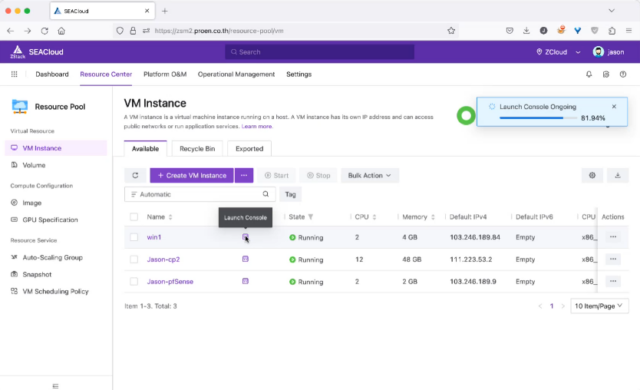Expand the ZCloud zone selector
Image resolution: width=640 pixels, height=390 pixels.
coord(558,52)
